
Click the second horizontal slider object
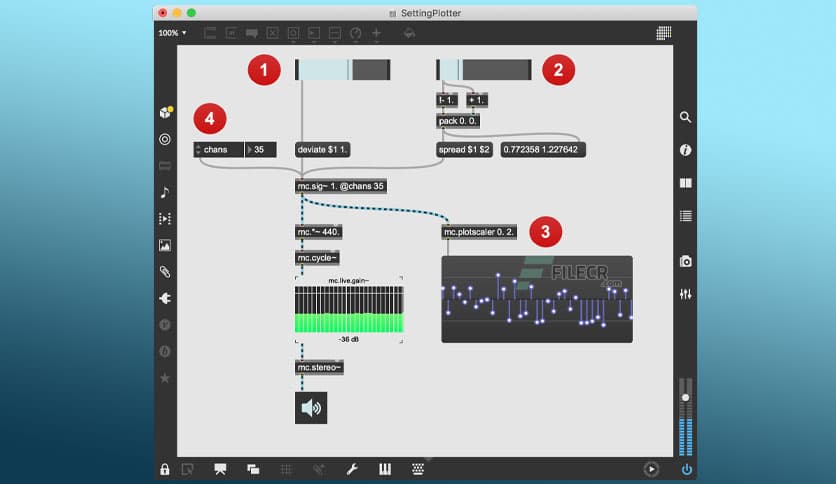point(484,70)
